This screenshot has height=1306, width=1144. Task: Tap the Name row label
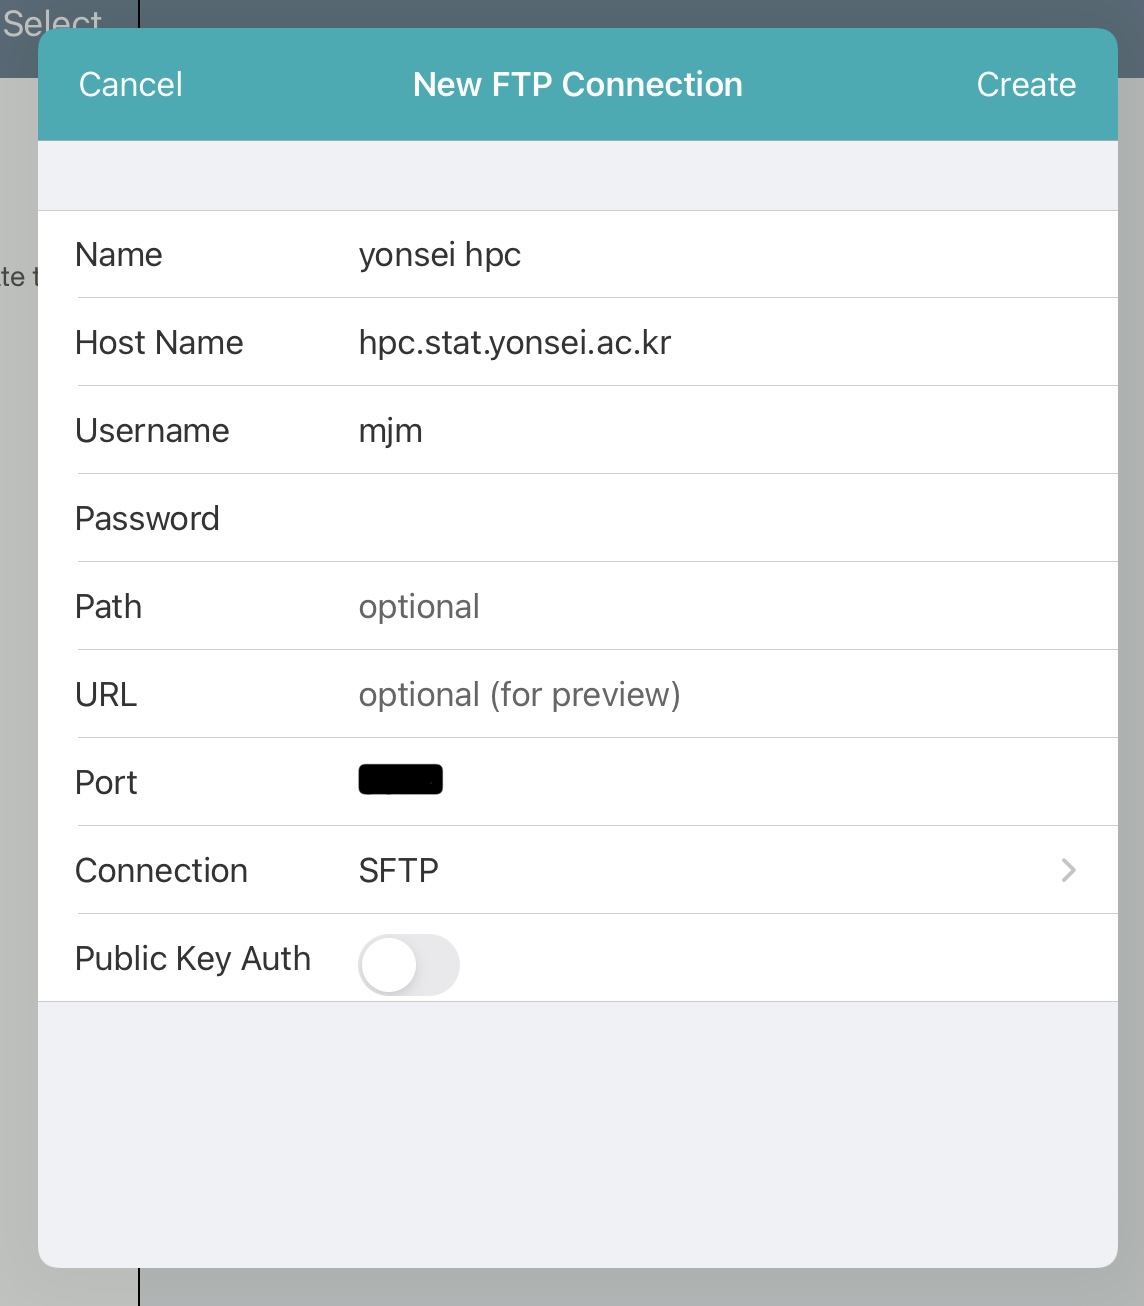[119, 255]
